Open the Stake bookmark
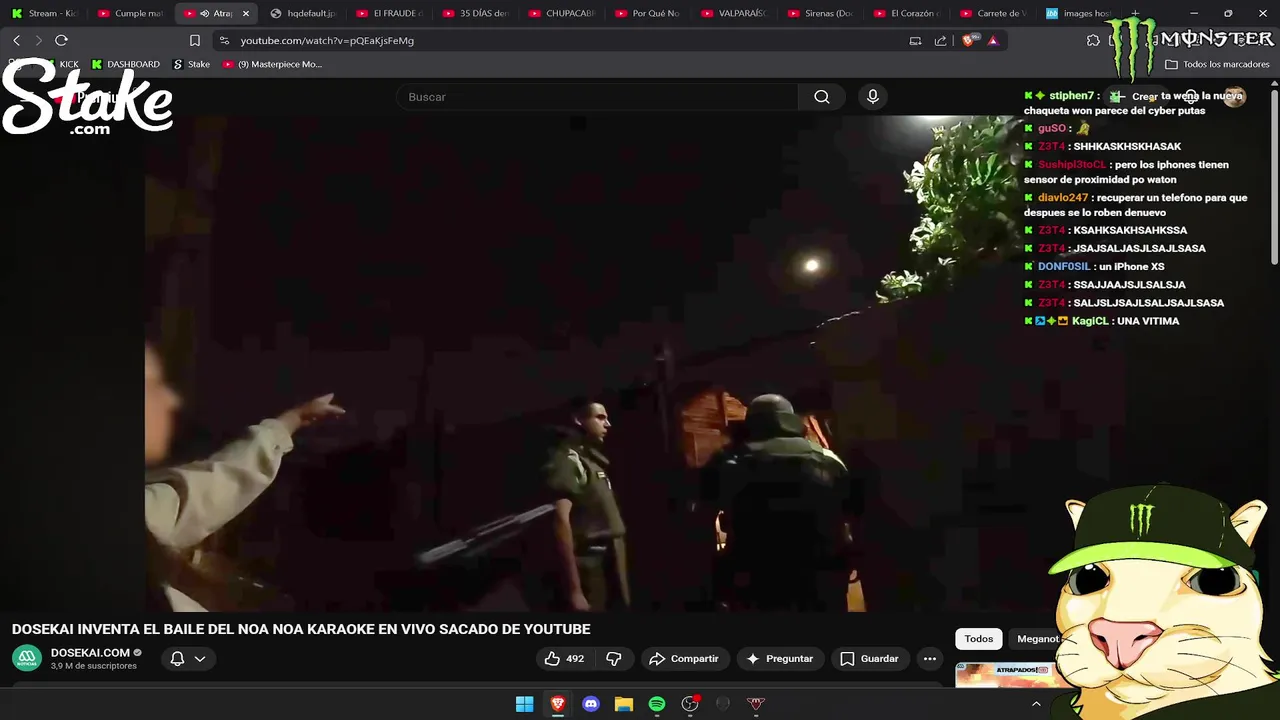 pyautogui.click(x=192, y=64)
